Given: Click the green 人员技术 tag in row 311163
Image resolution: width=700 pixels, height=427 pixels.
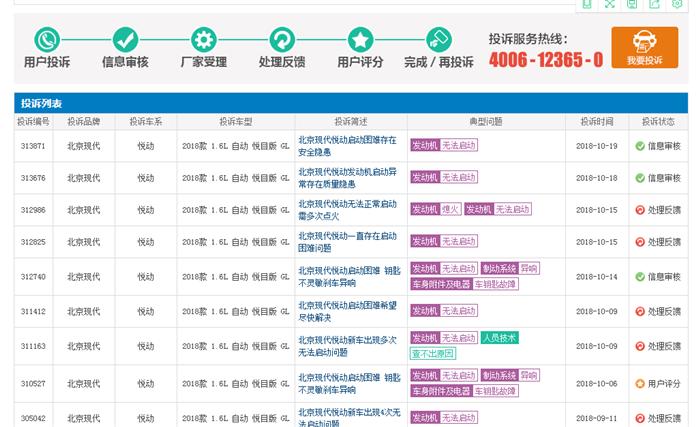Looking at the screenshot, I should pos(500,338).
